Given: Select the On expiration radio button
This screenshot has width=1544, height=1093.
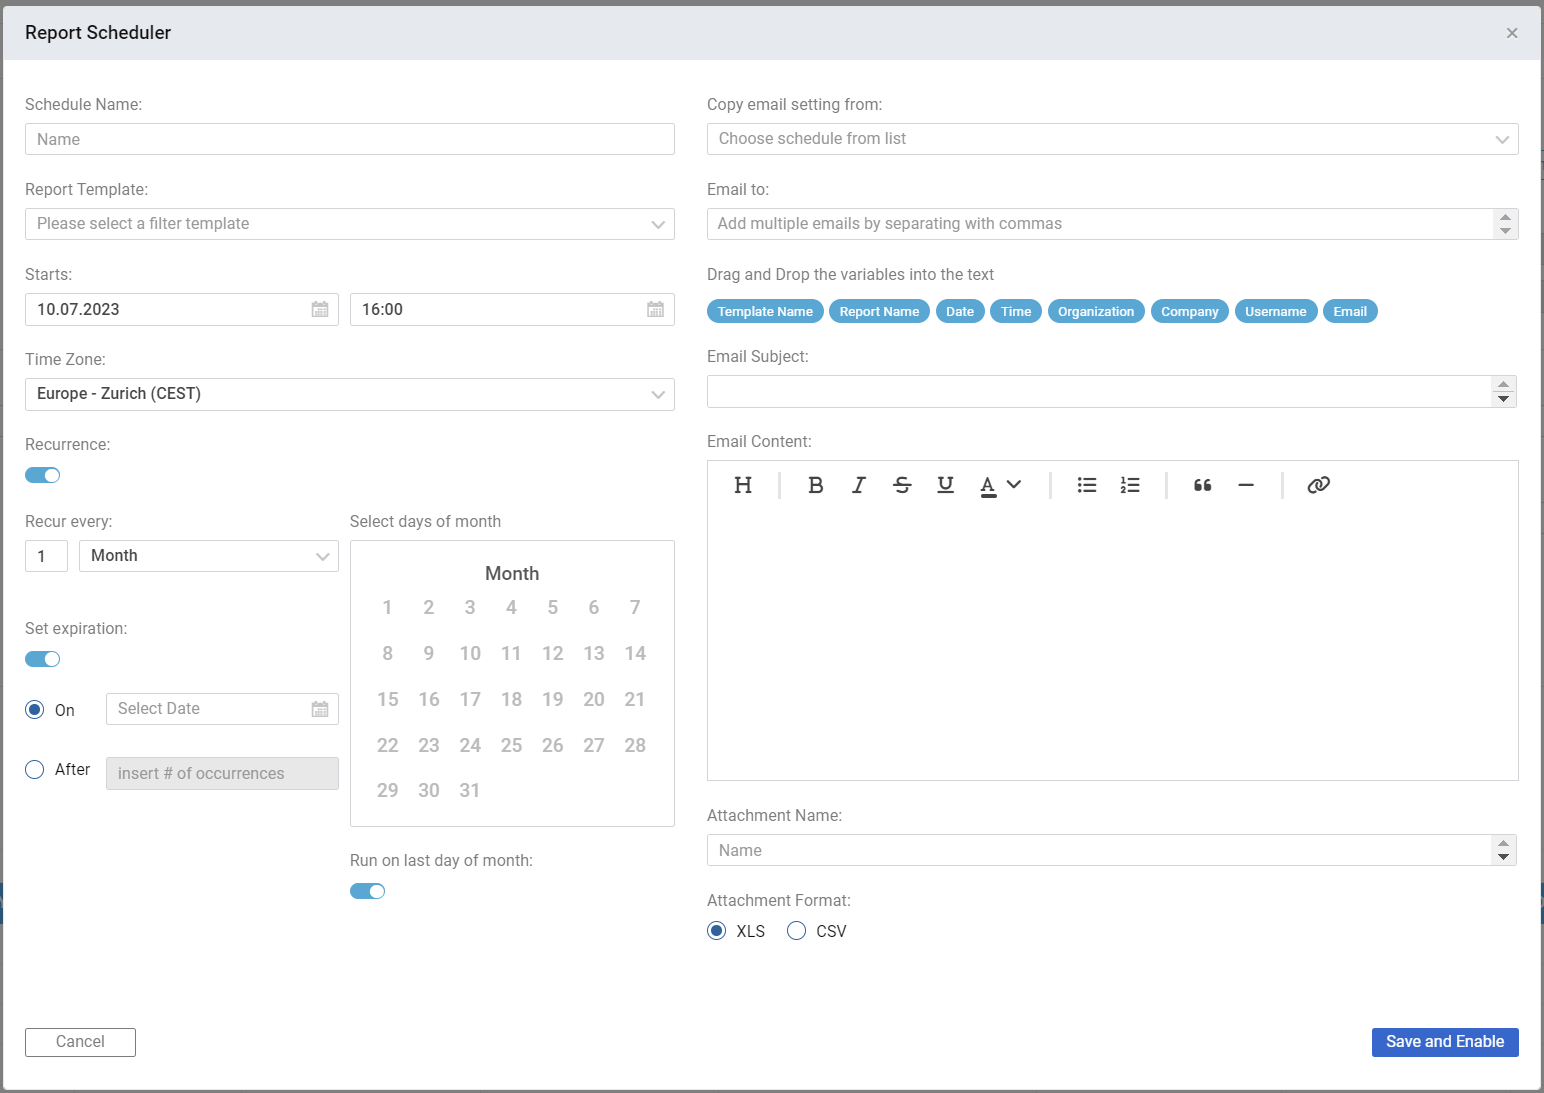Looking at the screenshot, I should pos(35,710).
